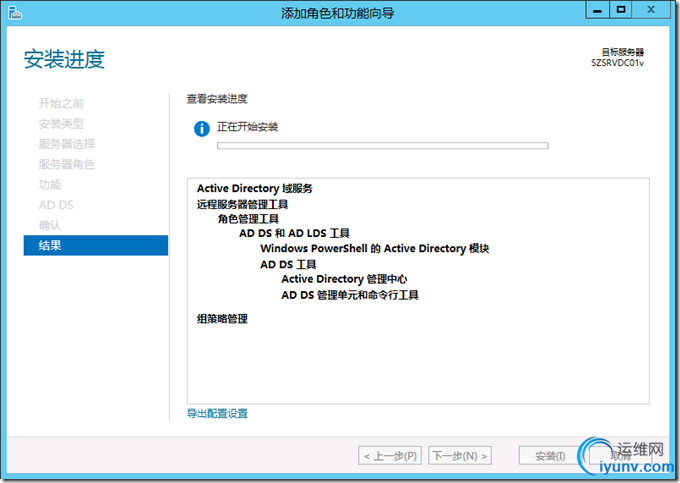Click the wizard icon in title bar

pyautogui.click(x=15, y=13)
